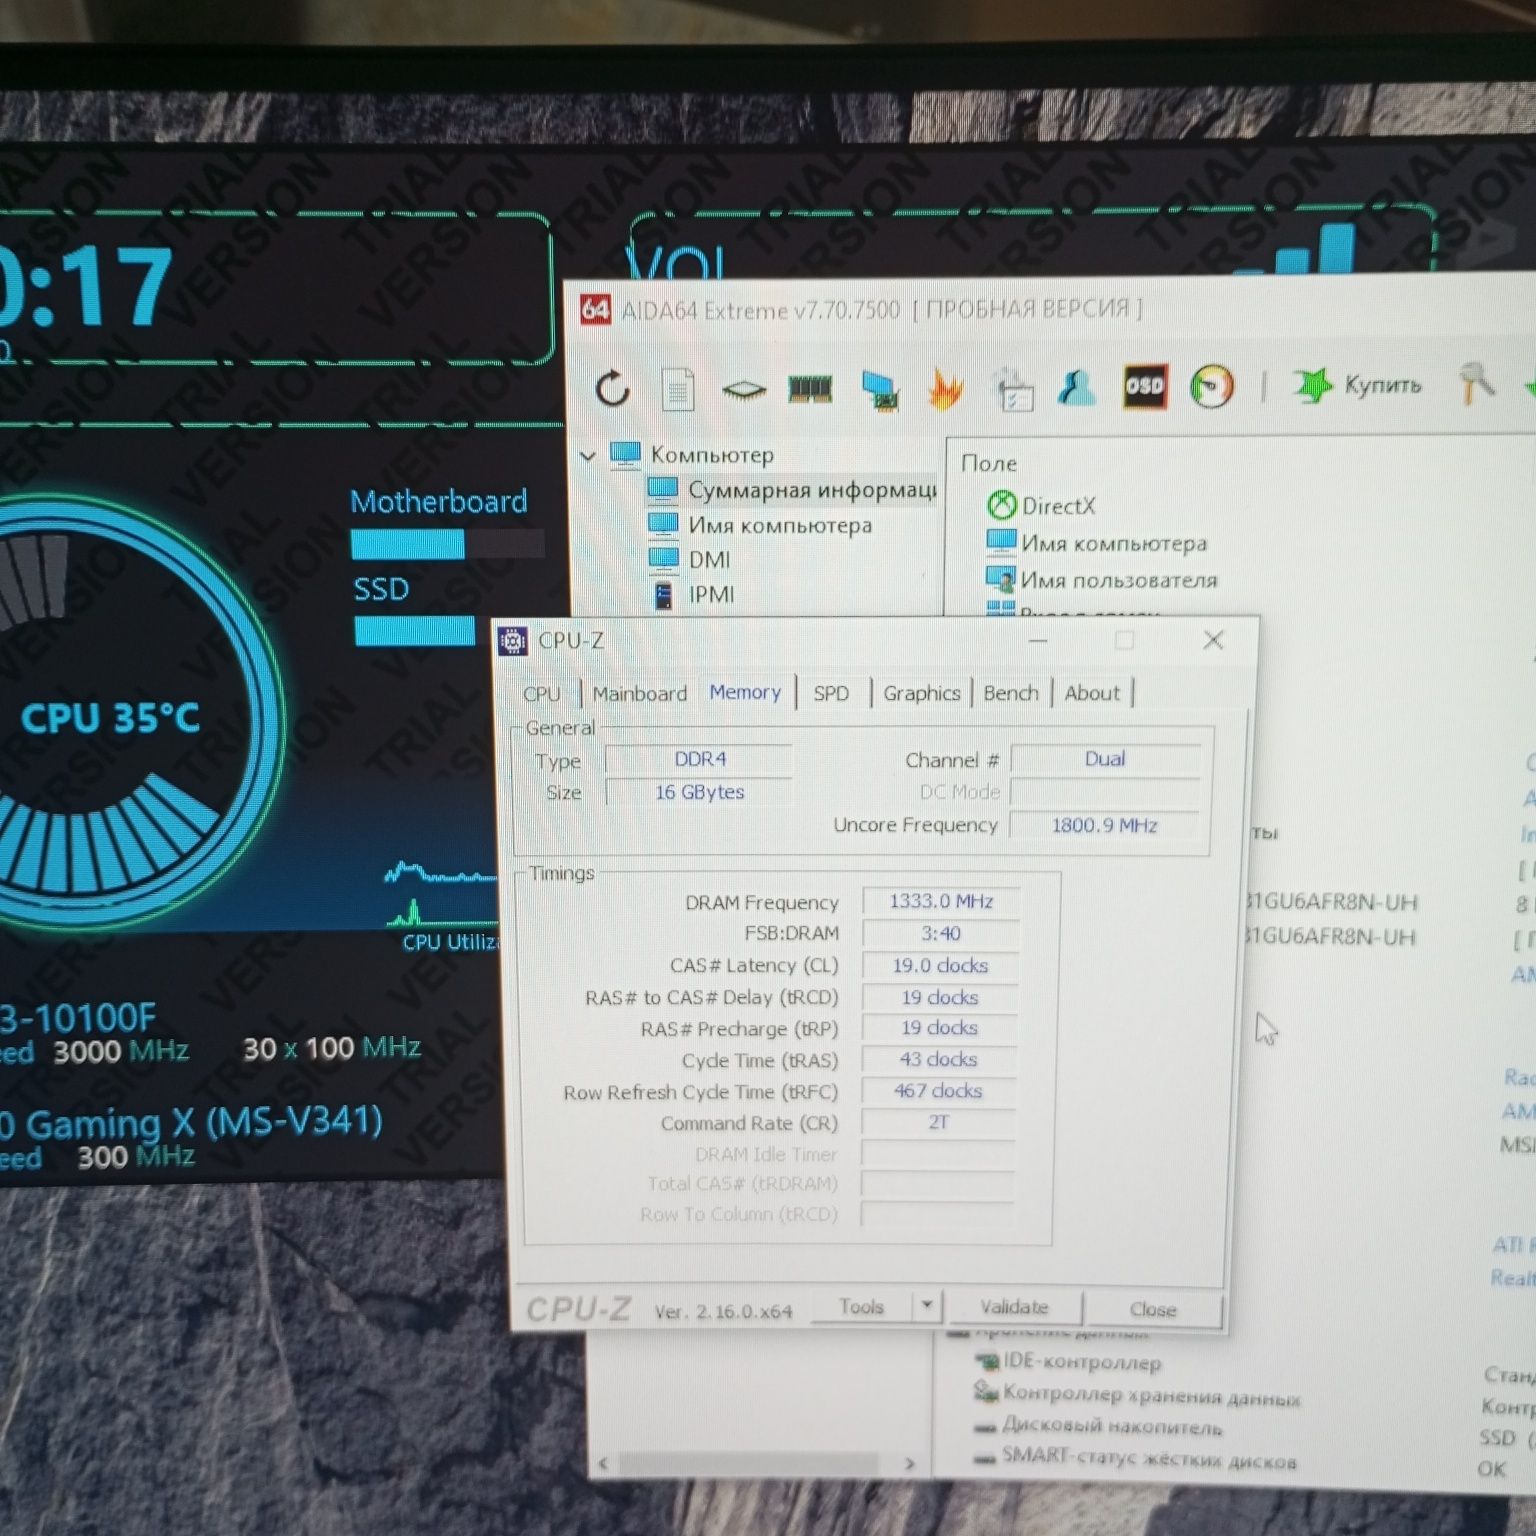Click the SSD usage bar in sensor panel
This screenshot has width=1536, height=1536.
point(414,631)
